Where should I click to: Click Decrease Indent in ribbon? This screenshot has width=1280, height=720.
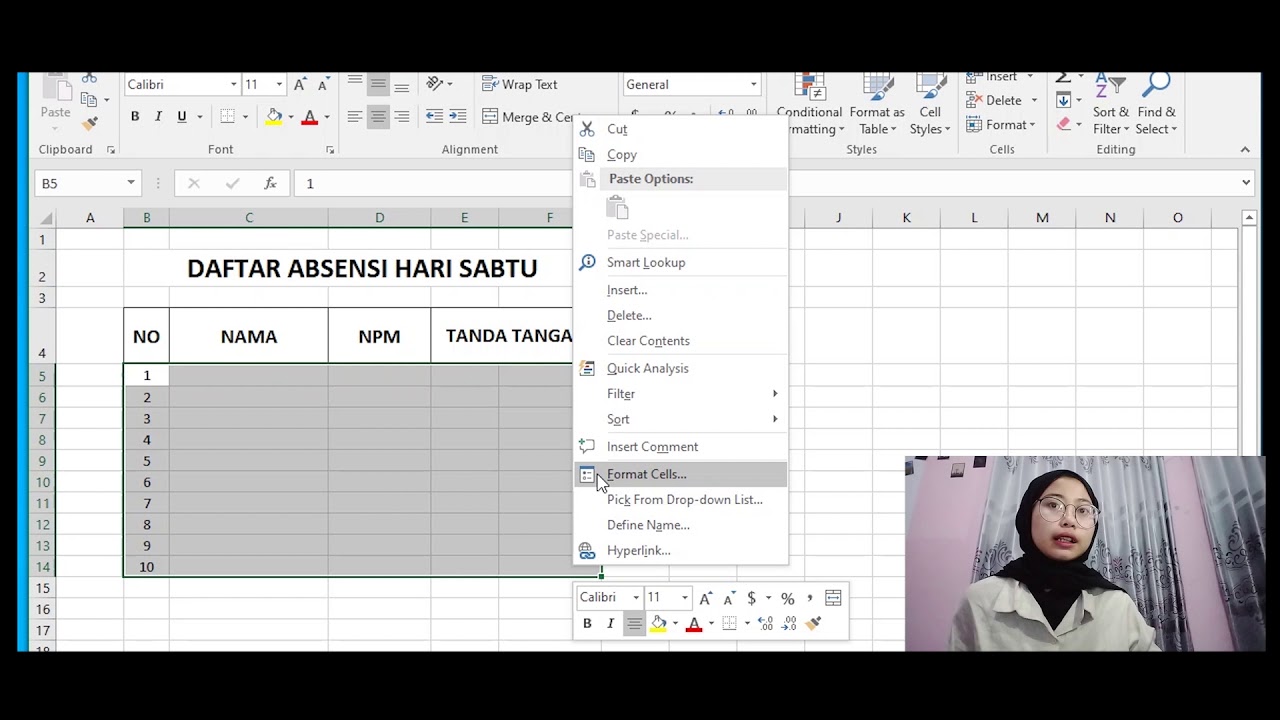[x=434, y=117]
